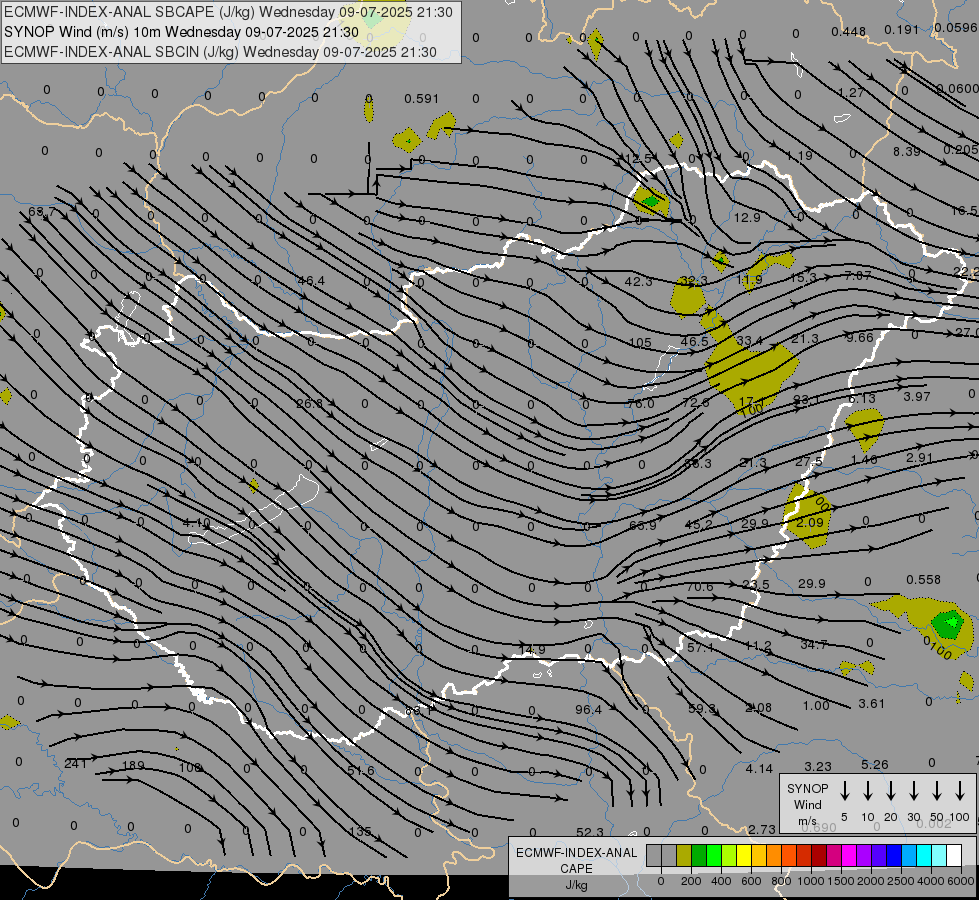Viewport: 979px width, 900px height.
Task: Click the map value 14.9
Action: [532, 650]
